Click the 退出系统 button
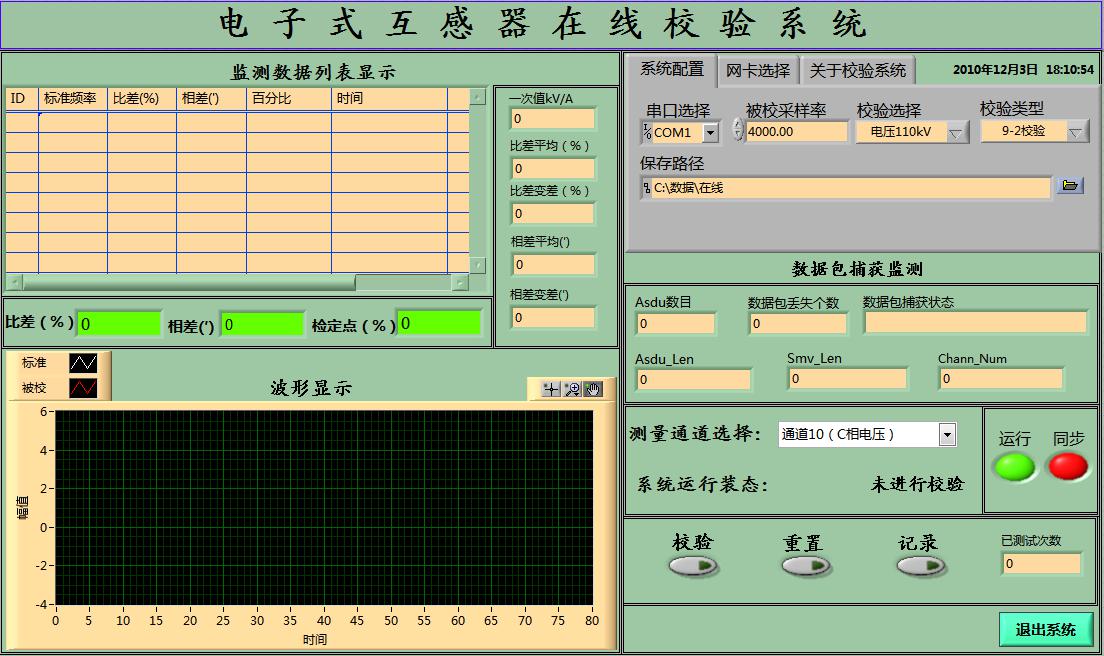This screenshot has width=1104, height=656. click(1046, 630)
